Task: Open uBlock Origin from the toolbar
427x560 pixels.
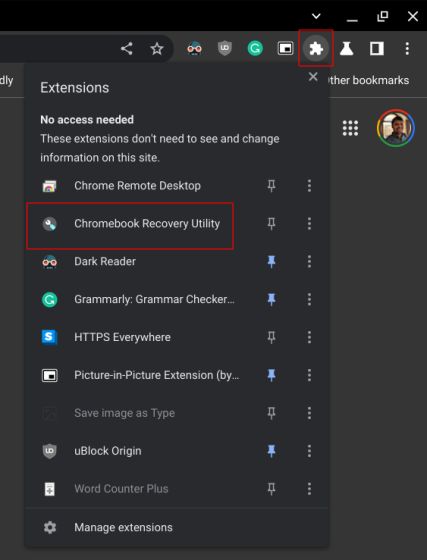Action: pyautogui.click(x=225, y=48)
